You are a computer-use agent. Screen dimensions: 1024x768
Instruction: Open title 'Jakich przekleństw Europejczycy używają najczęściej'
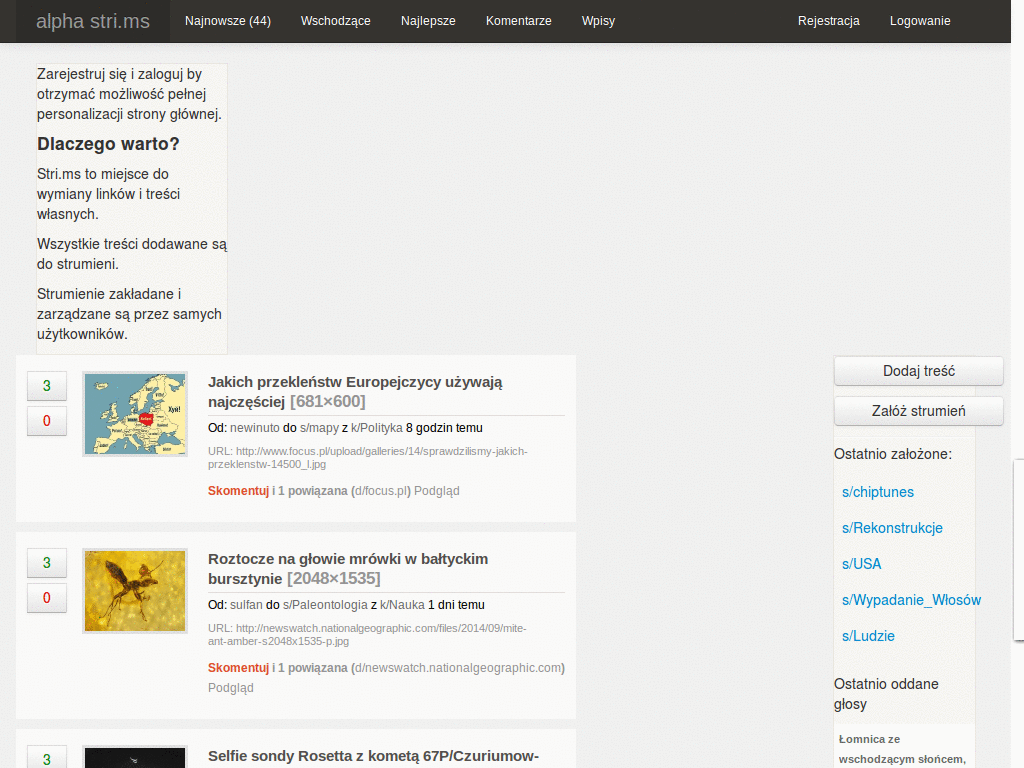(x=355, y=391)
